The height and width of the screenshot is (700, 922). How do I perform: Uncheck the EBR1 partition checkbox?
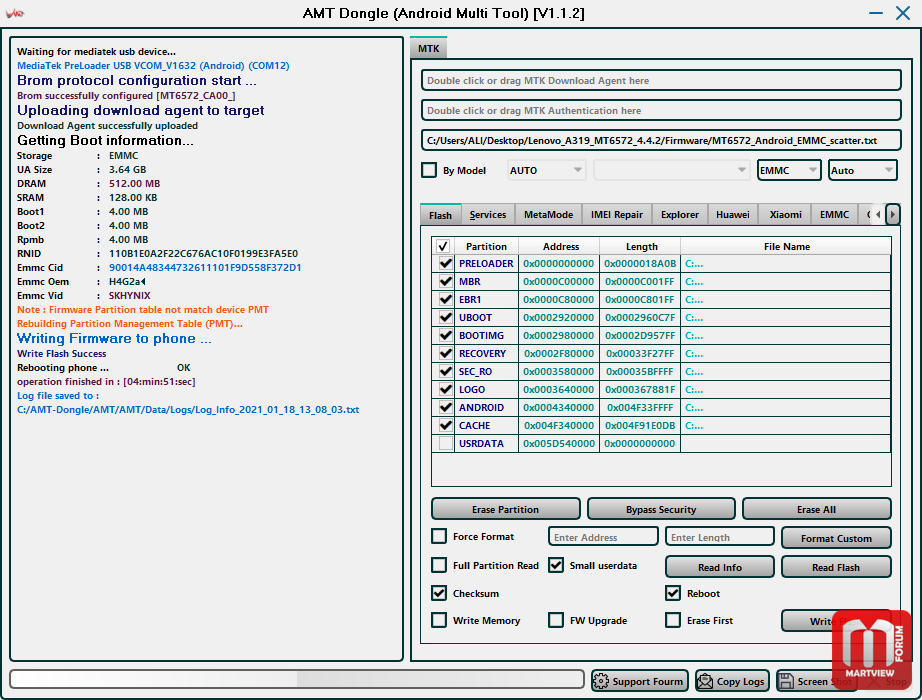(446, 299)
